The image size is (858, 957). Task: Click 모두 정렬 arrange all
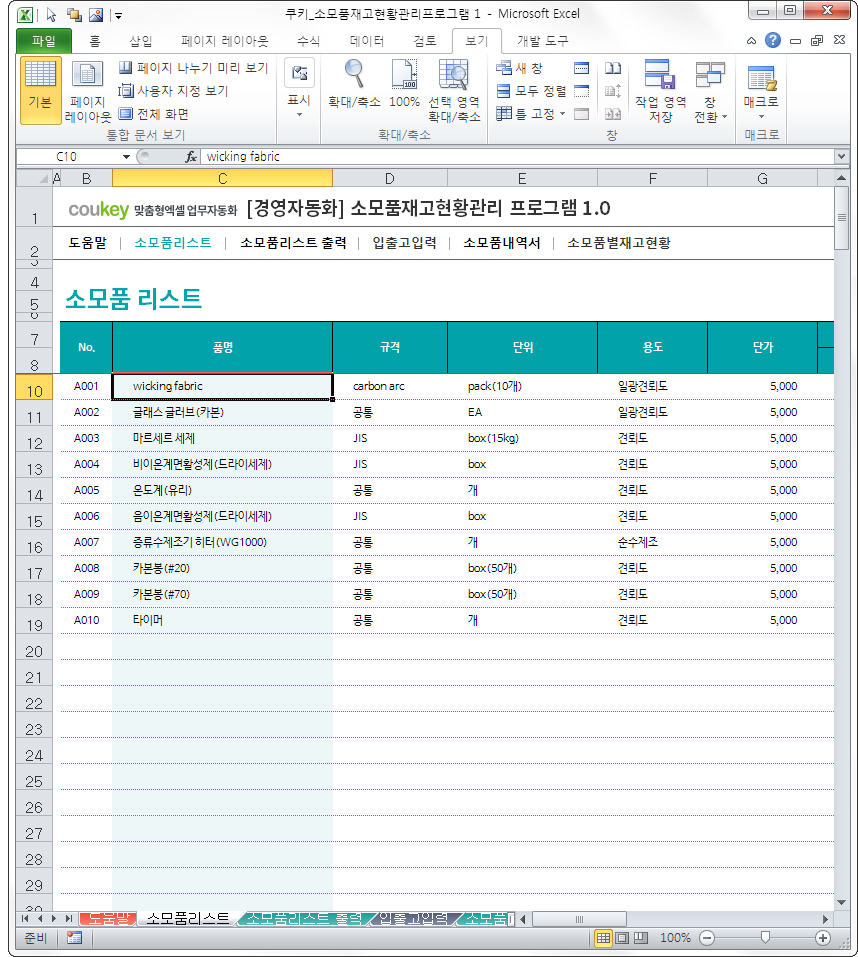pos(532,91)
